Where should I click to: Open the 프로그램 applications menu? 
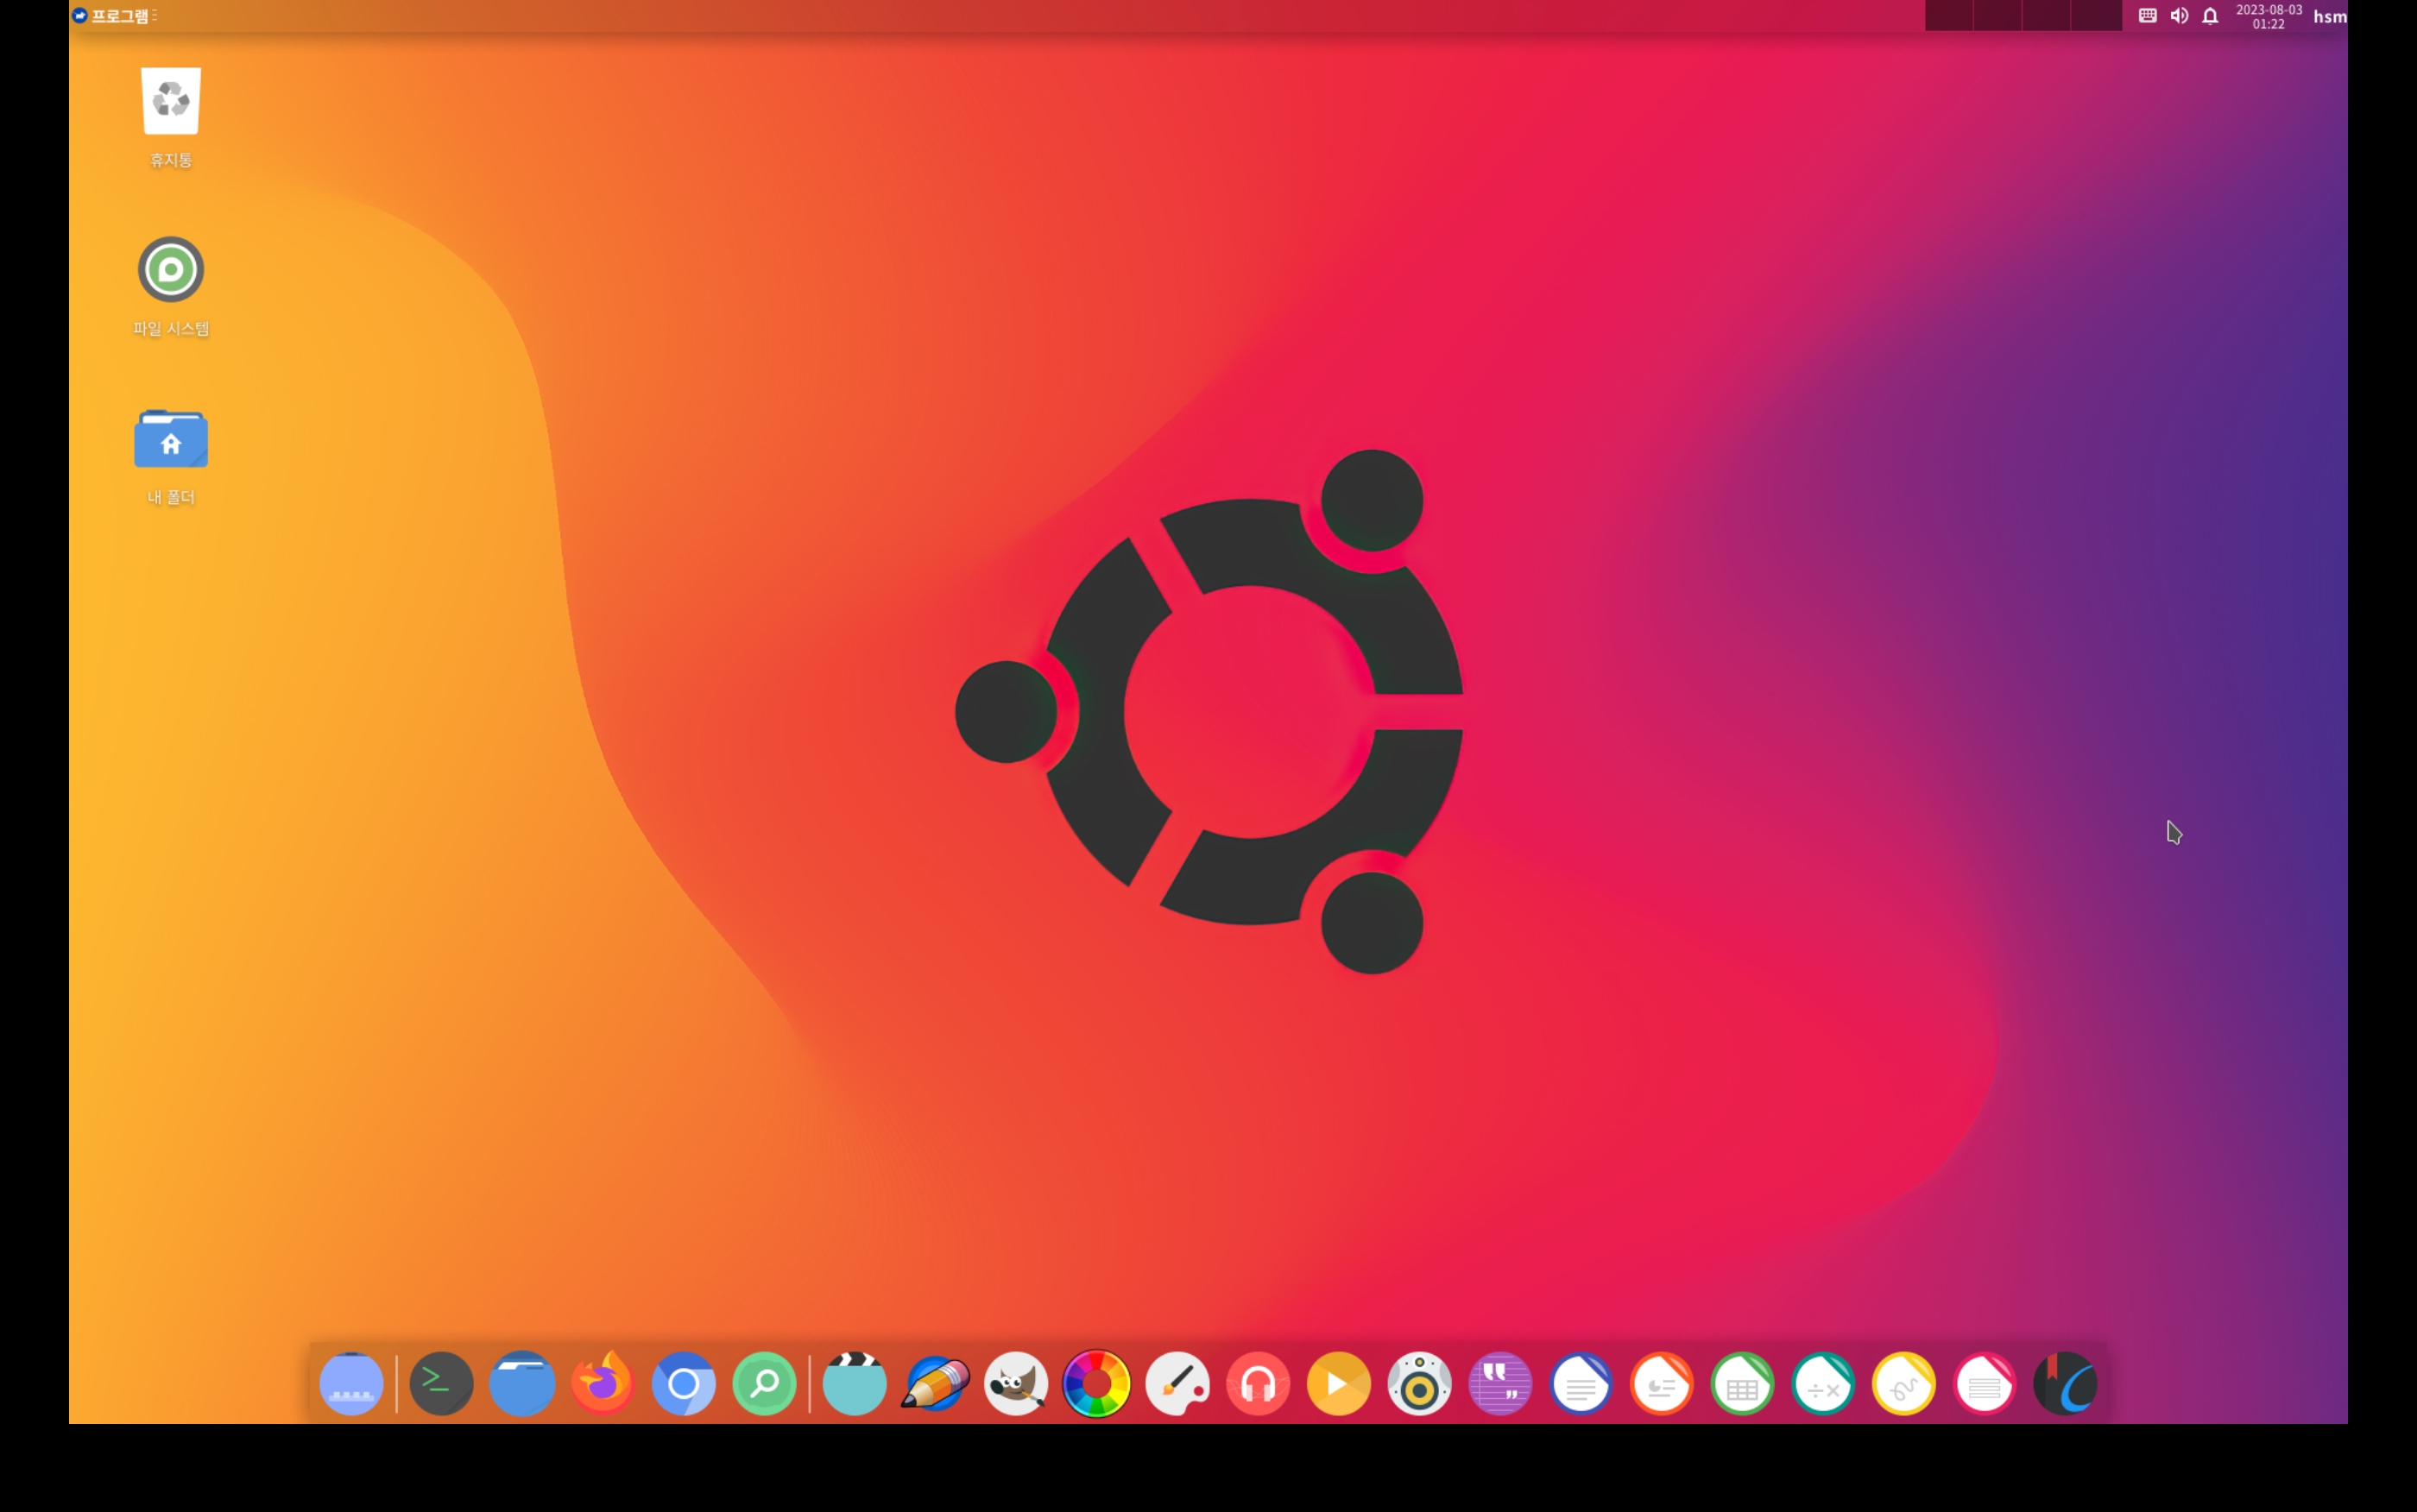click(x=113, y=16)
